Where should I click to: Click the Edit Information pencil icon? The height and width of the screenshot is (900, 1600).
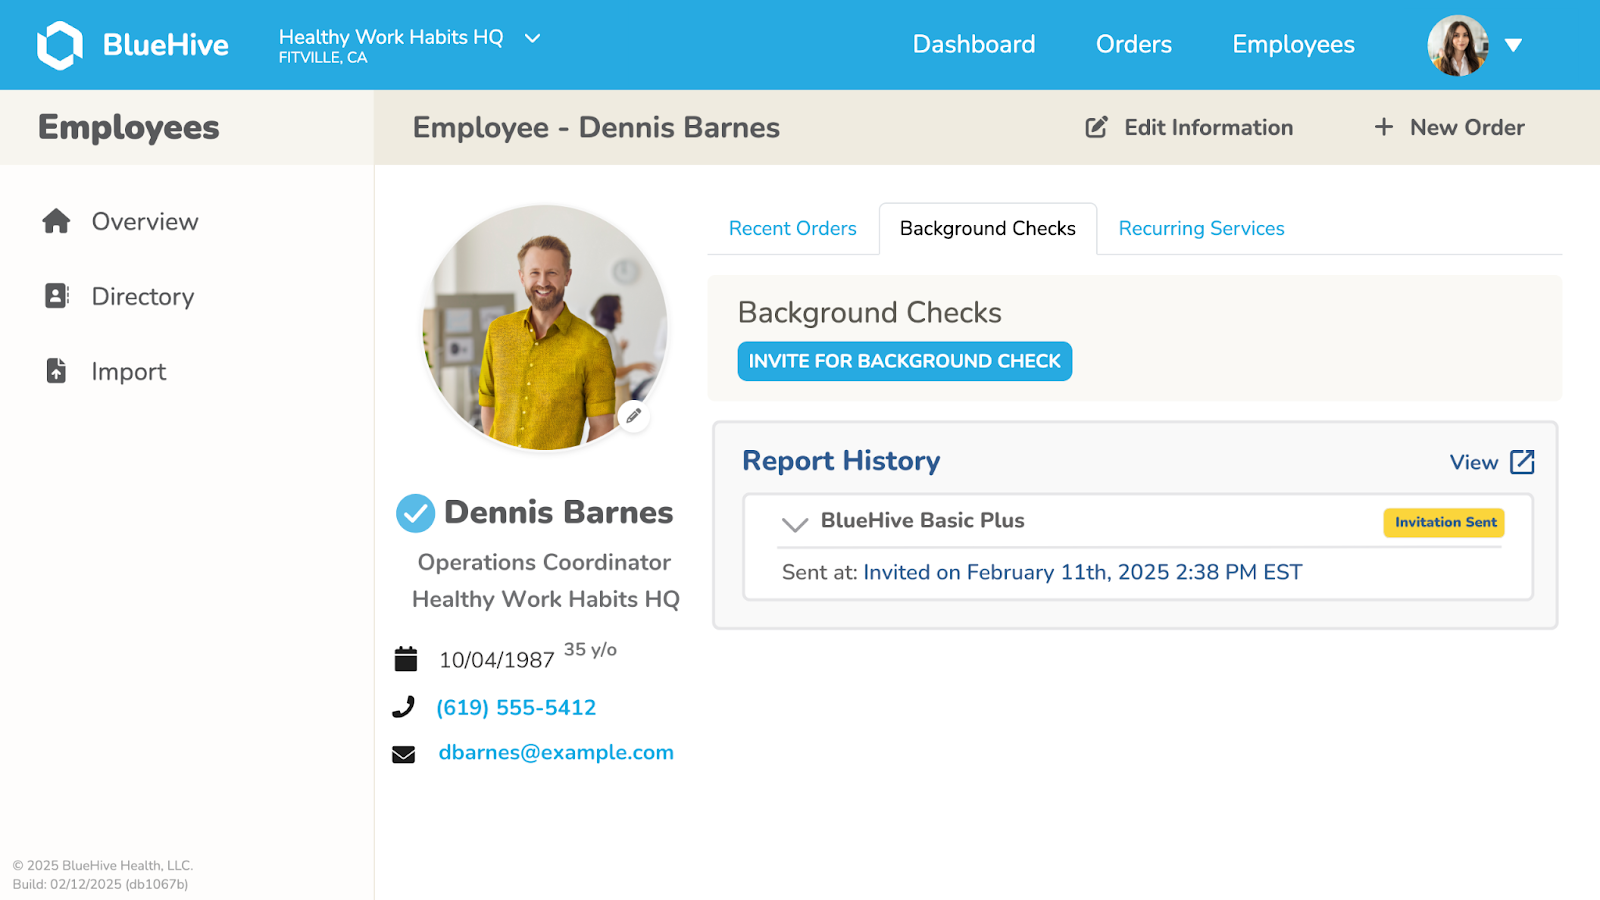(x=1097, y=127)
